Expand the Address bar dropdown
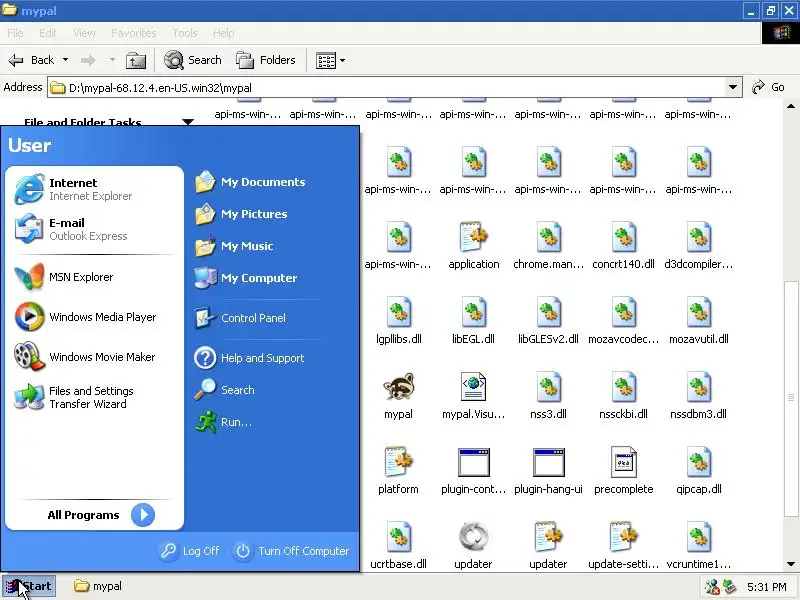800x600 pixels. (733, 87)
